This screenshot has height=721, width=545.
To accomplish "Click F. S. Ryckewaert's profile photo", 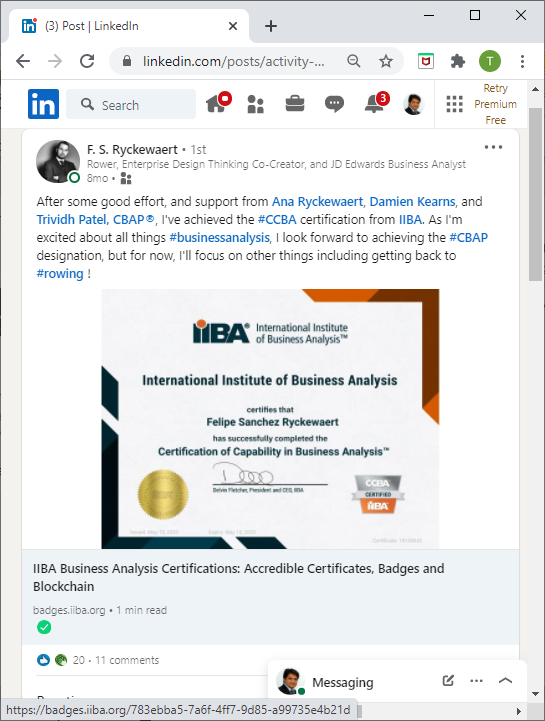I will point(58,161).
